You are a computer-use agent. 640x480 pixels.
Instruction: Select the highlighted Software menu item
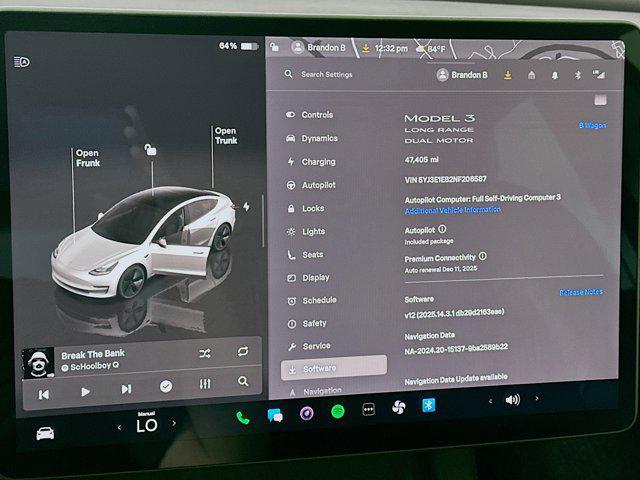334,368
